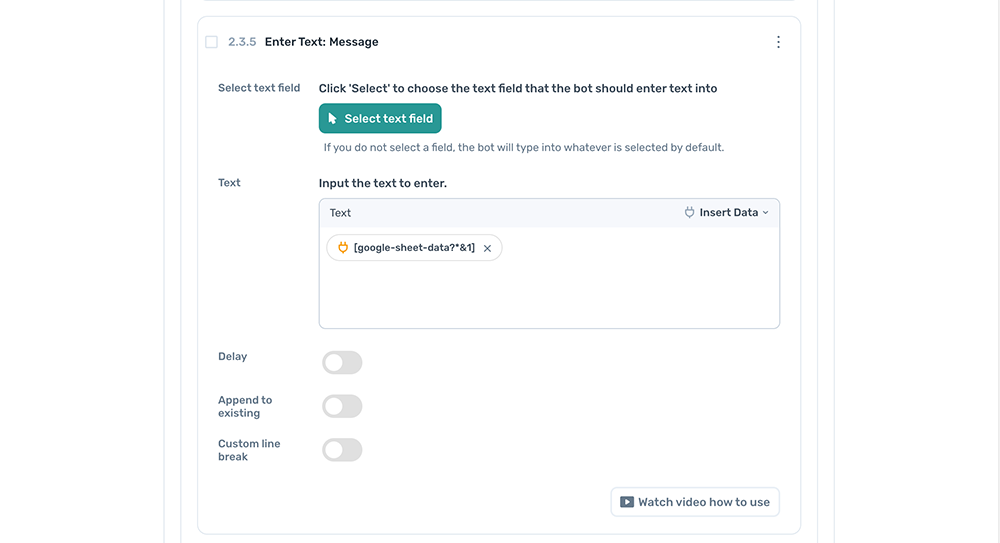Select the [google-sheet-data?*&1] chip text
The width and height of the screenshot is (1000, 543).
(x=414, y=248)
